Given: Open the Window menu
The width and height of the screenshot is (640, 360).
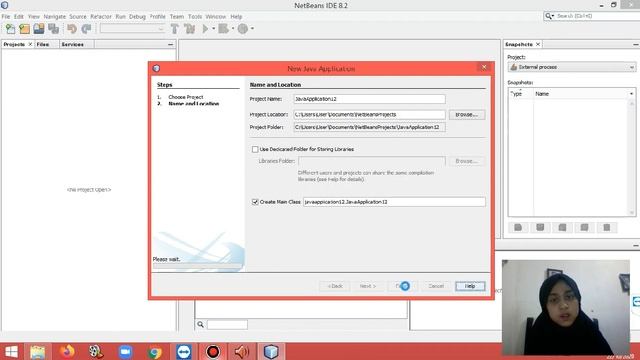Looking at the screenshot, I should [216, 17].
